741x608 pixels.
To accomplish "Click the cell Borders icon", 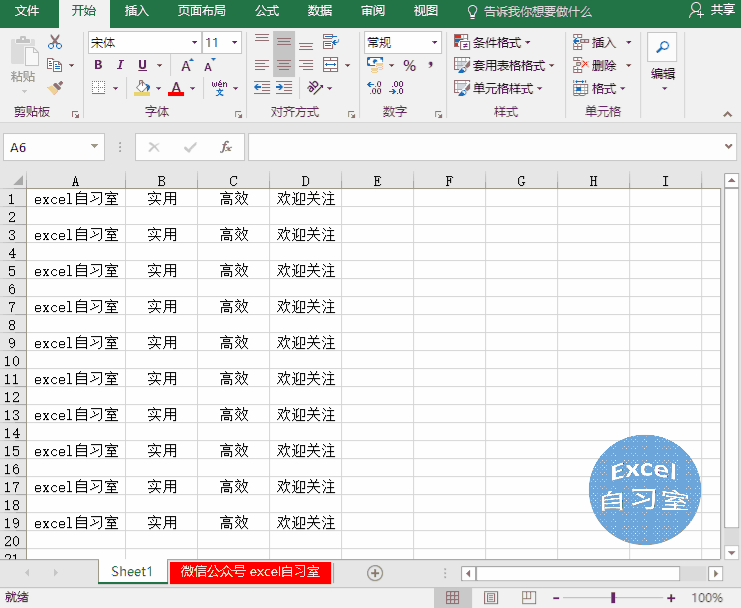I will tap(99, 88).
